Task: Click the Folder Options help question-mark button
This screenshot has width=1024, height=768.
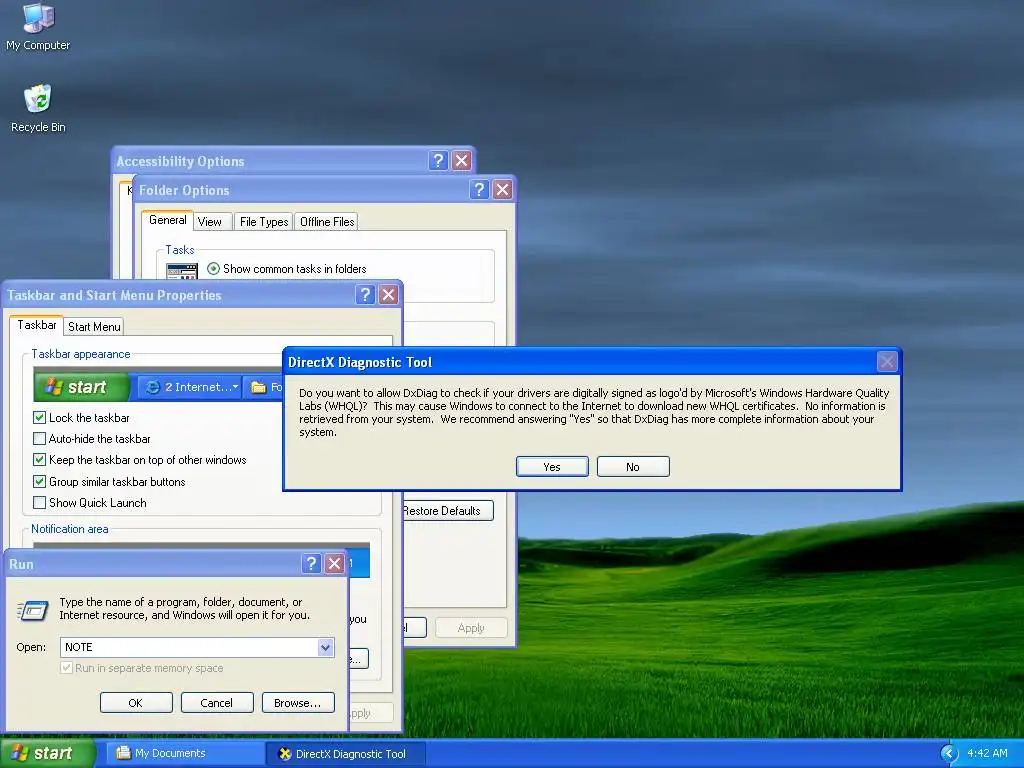Action: (479, 189)
